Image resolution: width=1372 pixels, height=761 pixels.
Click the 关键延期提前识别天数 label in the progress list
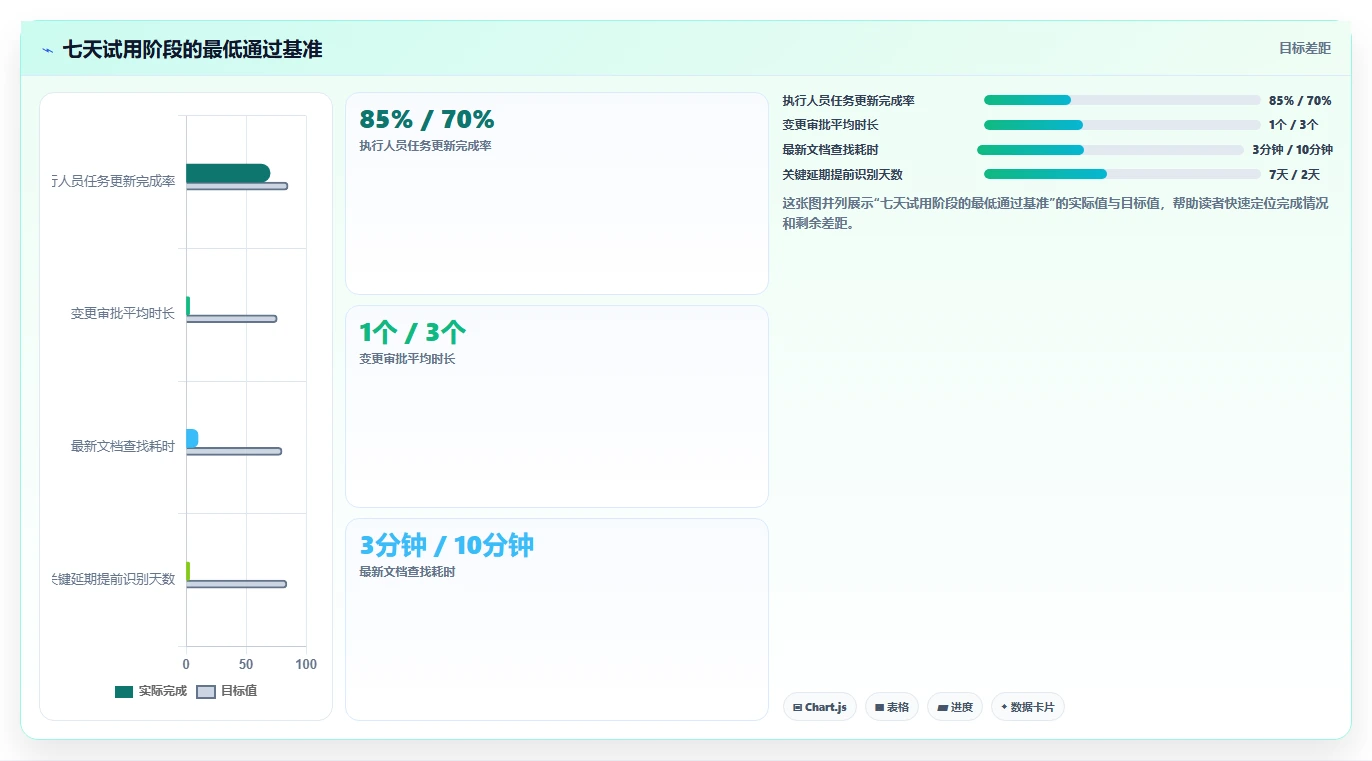point(843,174)
